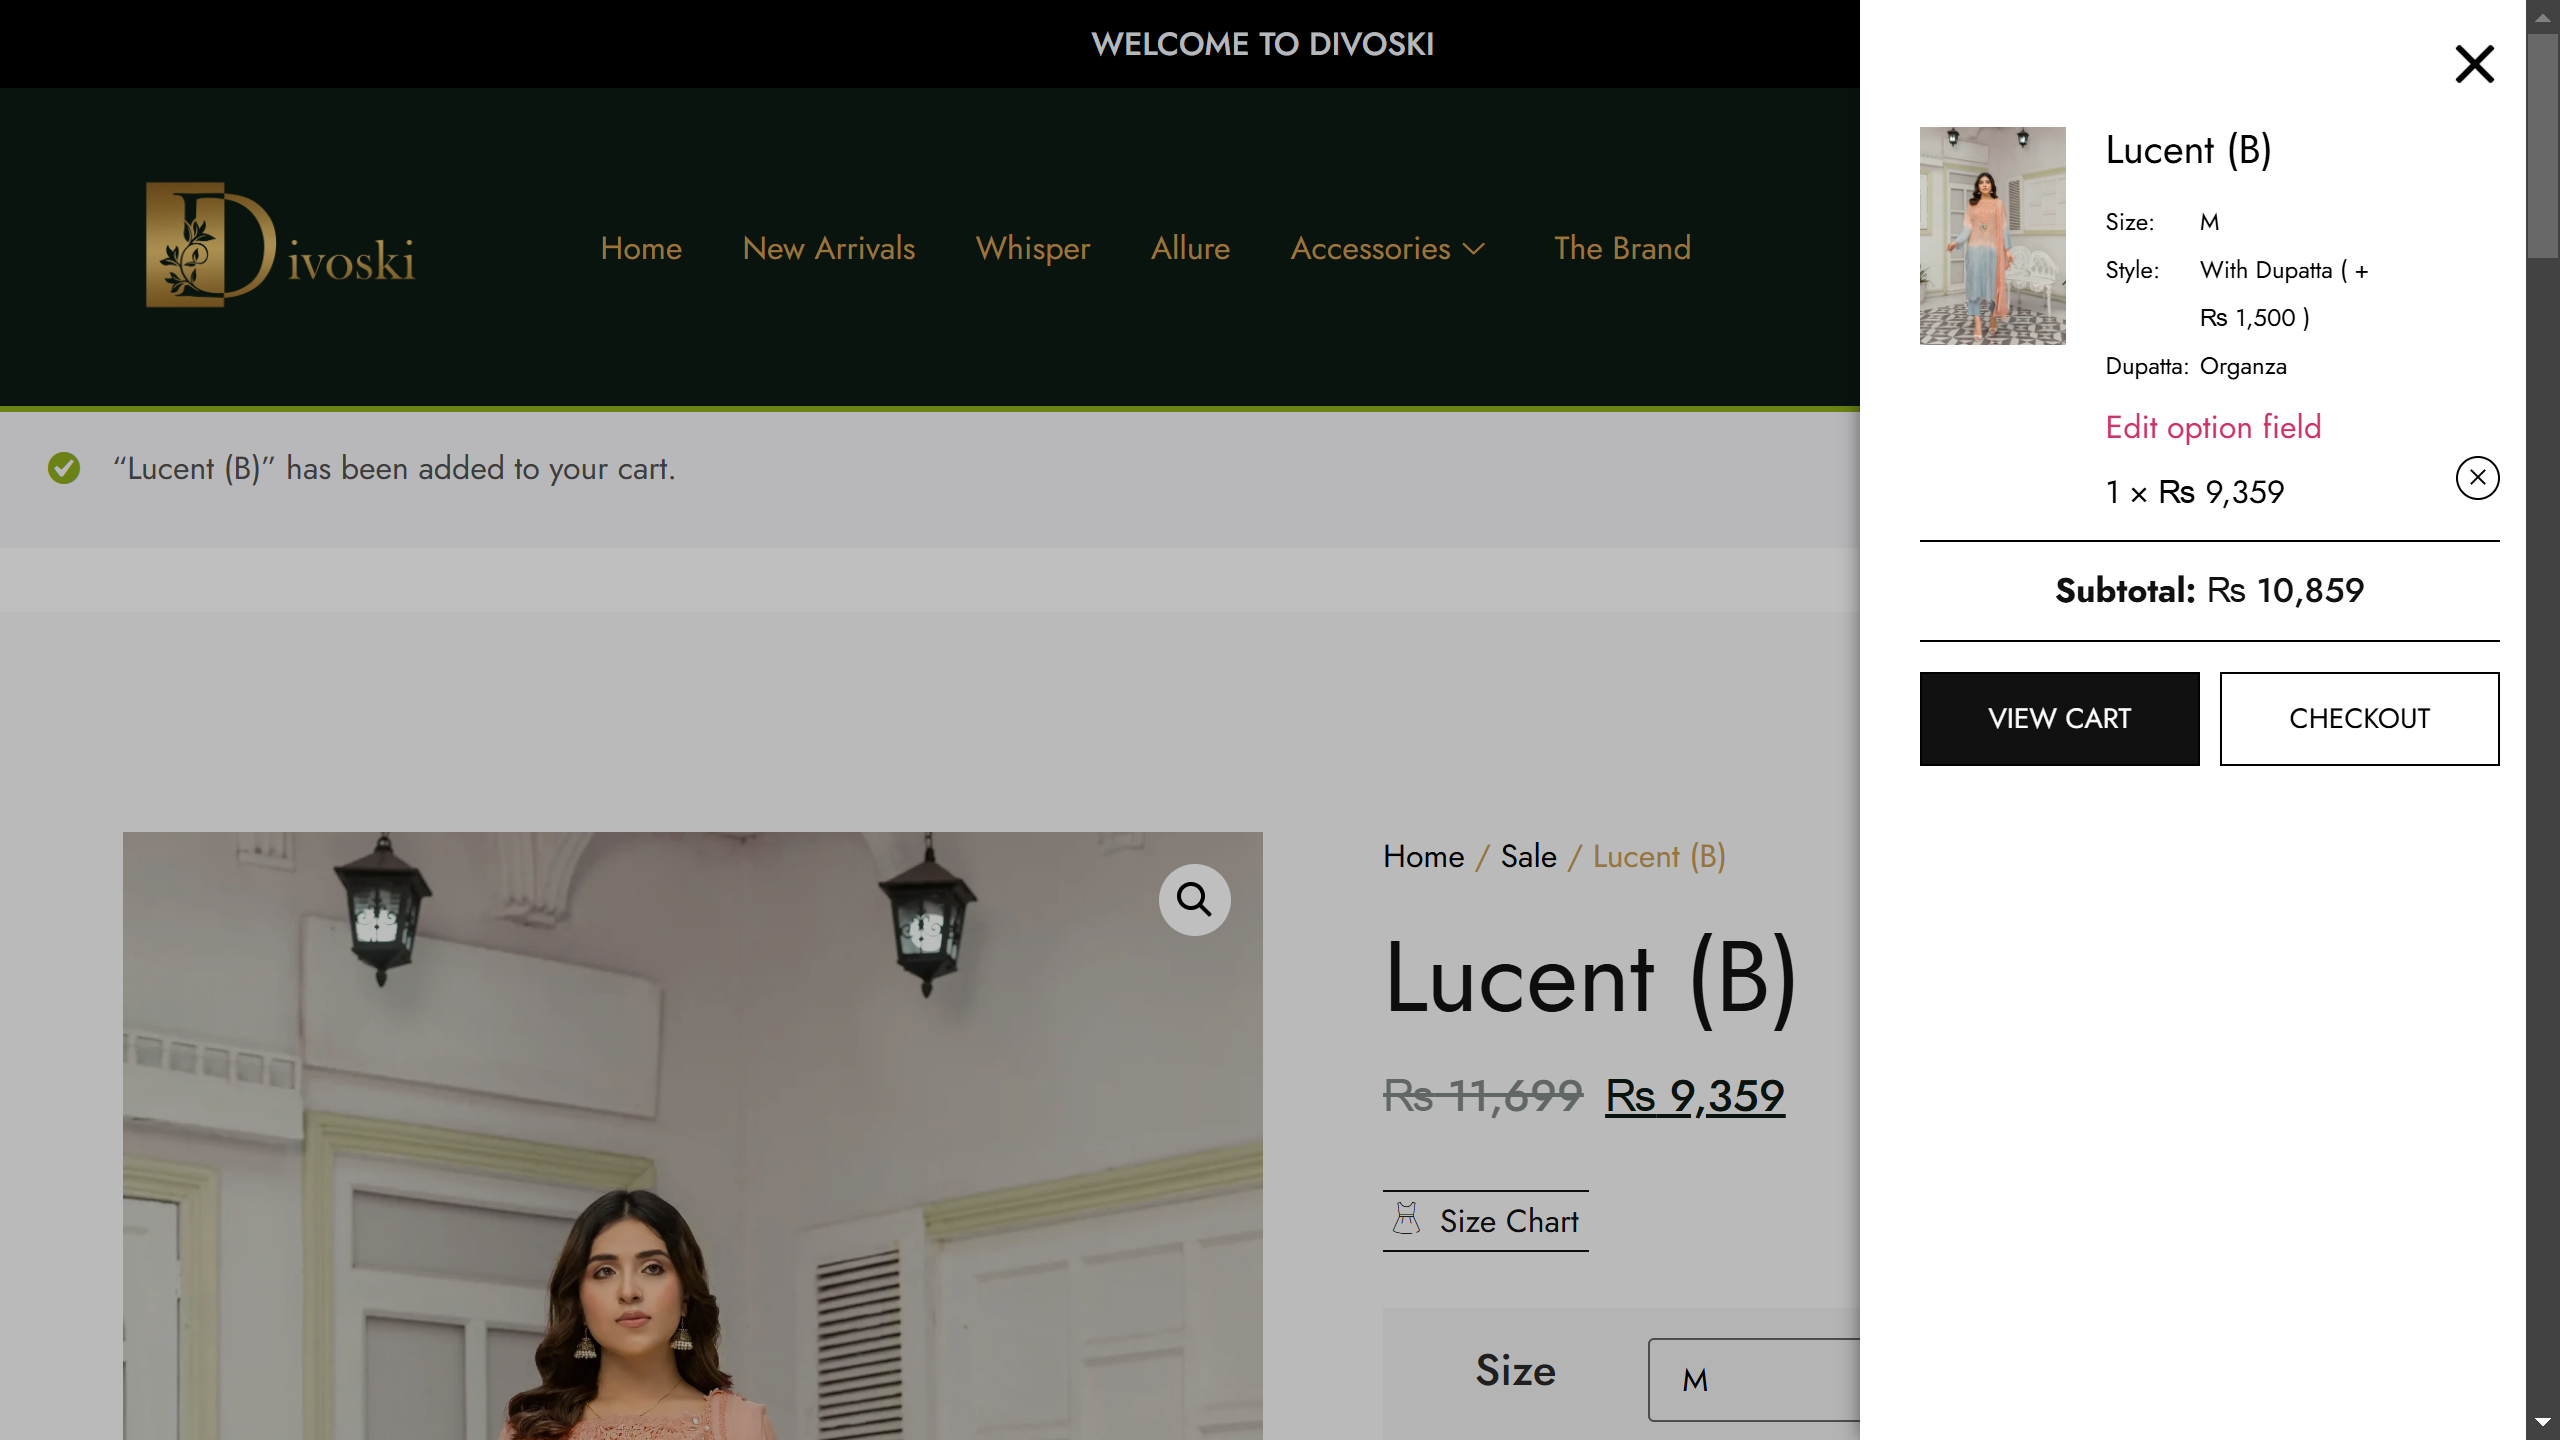
Task: Click the scrollbar up arrow
Action: [x=2542, y=17]
